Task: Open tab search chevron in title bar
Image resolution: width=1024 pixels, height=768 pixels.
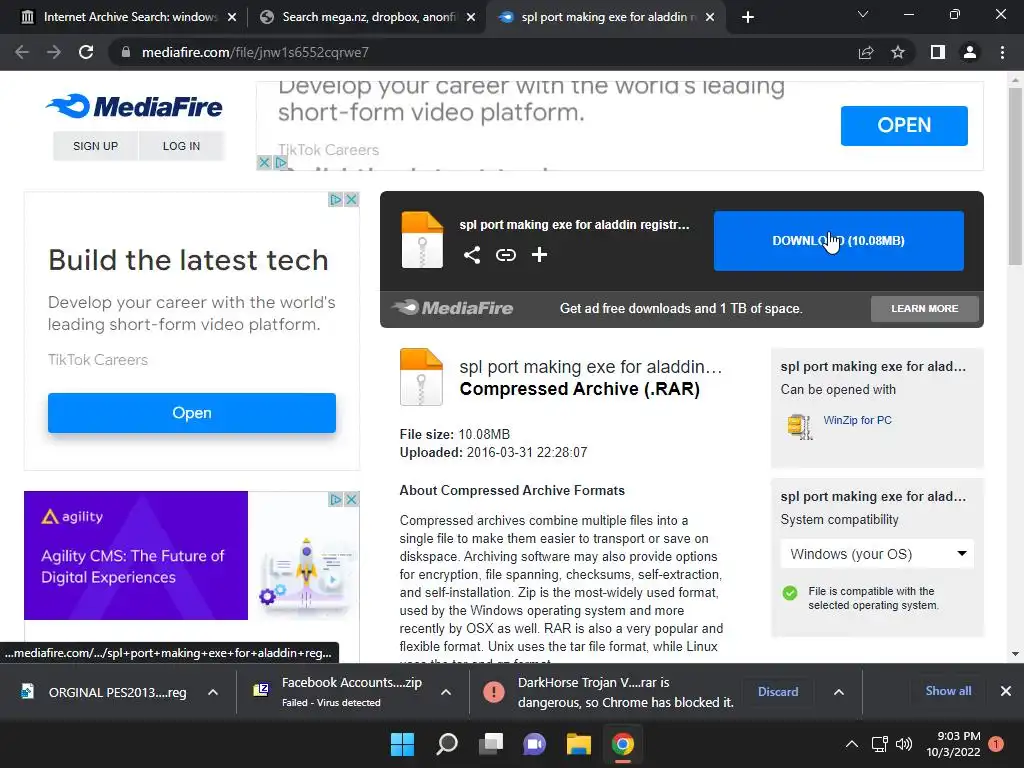Action: 863,14
